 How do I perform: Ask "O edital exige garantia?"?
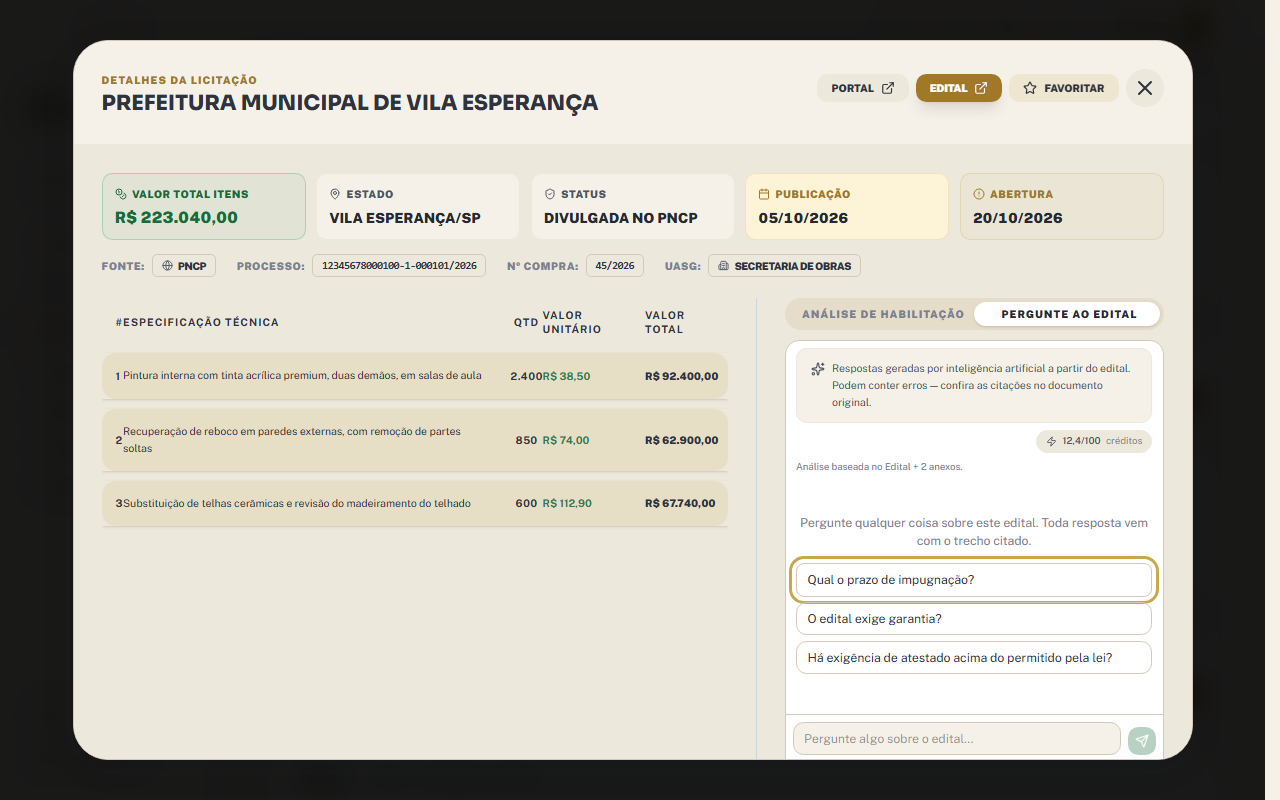pyautogui.click(x=974, y=619)
